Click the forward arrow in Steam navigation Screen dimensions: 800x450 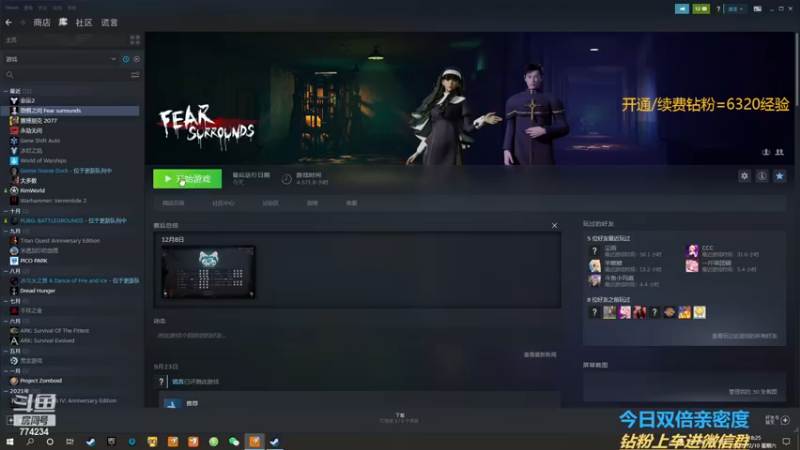[22, 22]
